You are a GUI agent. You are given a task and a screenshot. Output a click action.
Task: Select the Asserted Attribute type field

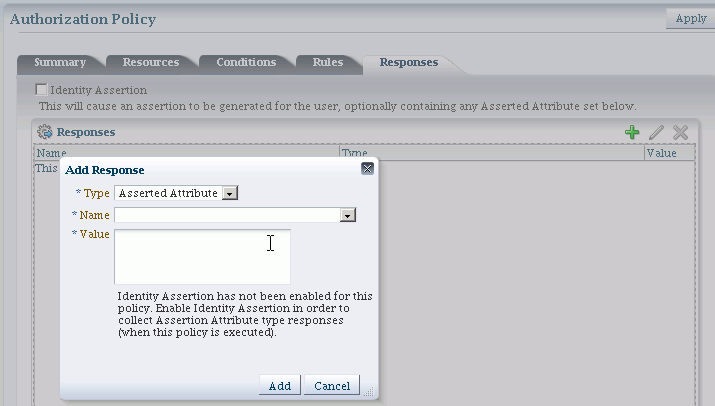168,193
